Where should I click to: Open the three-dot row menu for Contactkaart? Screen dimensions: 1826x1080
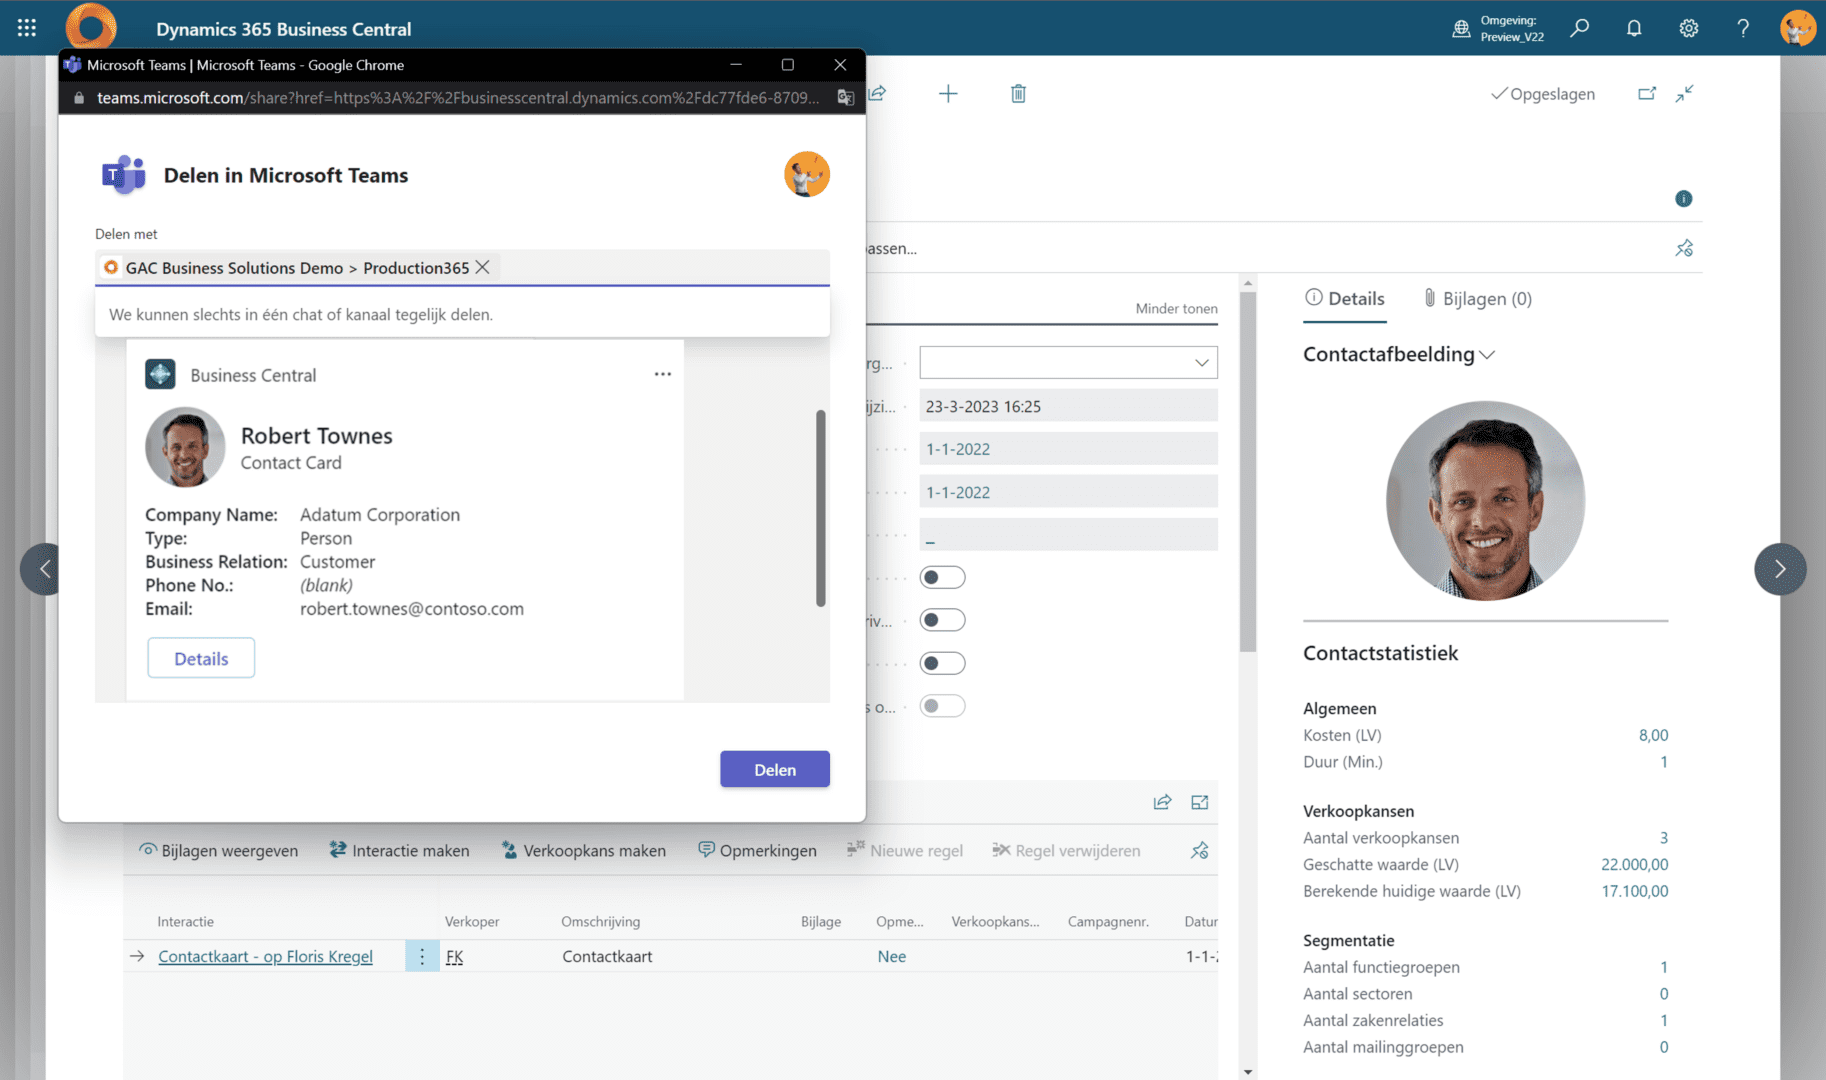point(422,956)
